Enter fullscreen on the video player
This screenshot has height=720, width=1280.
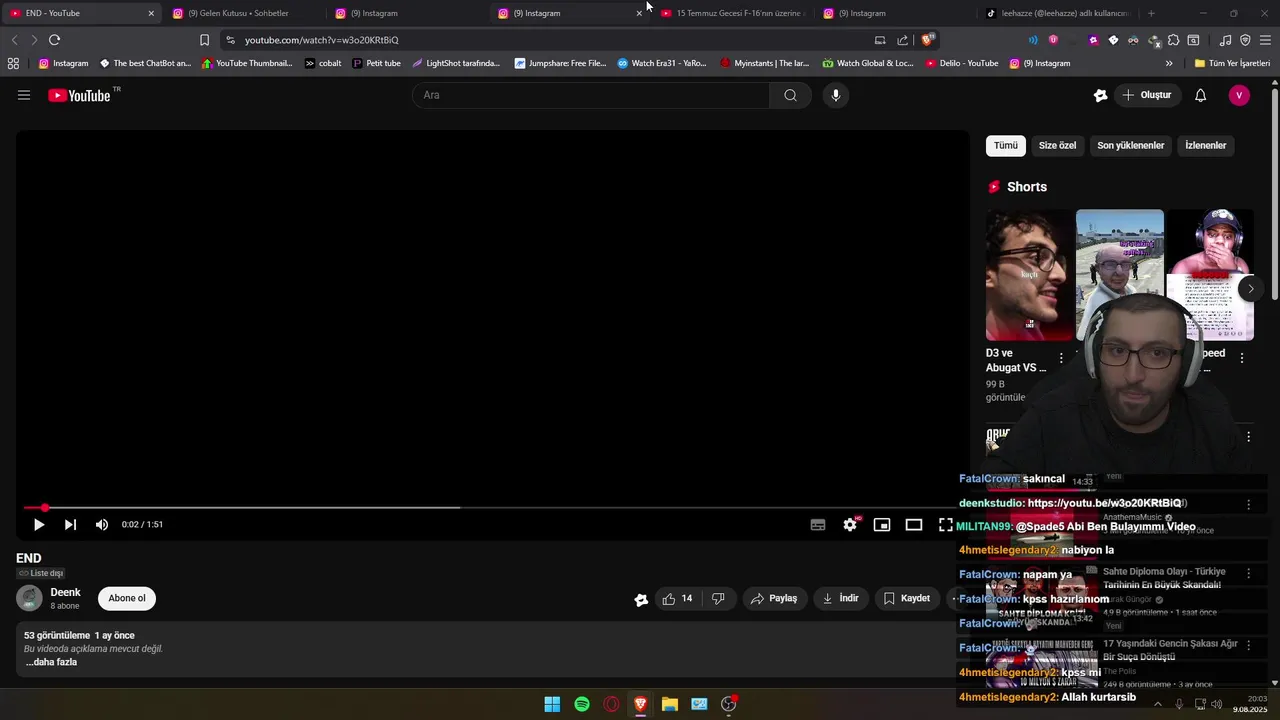(945, 524)
